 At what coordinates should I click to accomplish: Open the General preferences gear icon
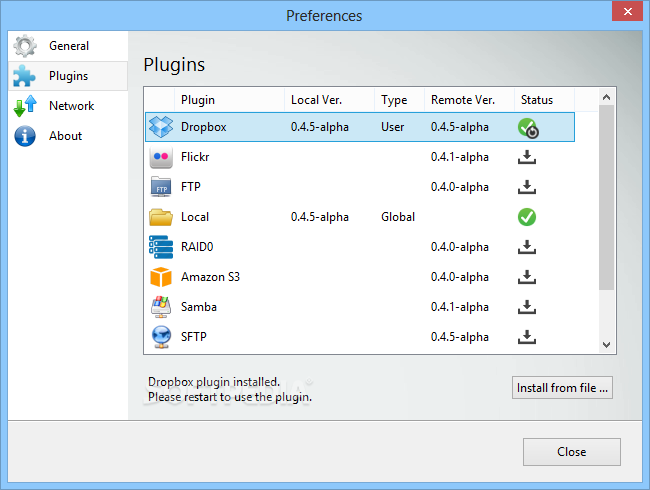[25, 46]
